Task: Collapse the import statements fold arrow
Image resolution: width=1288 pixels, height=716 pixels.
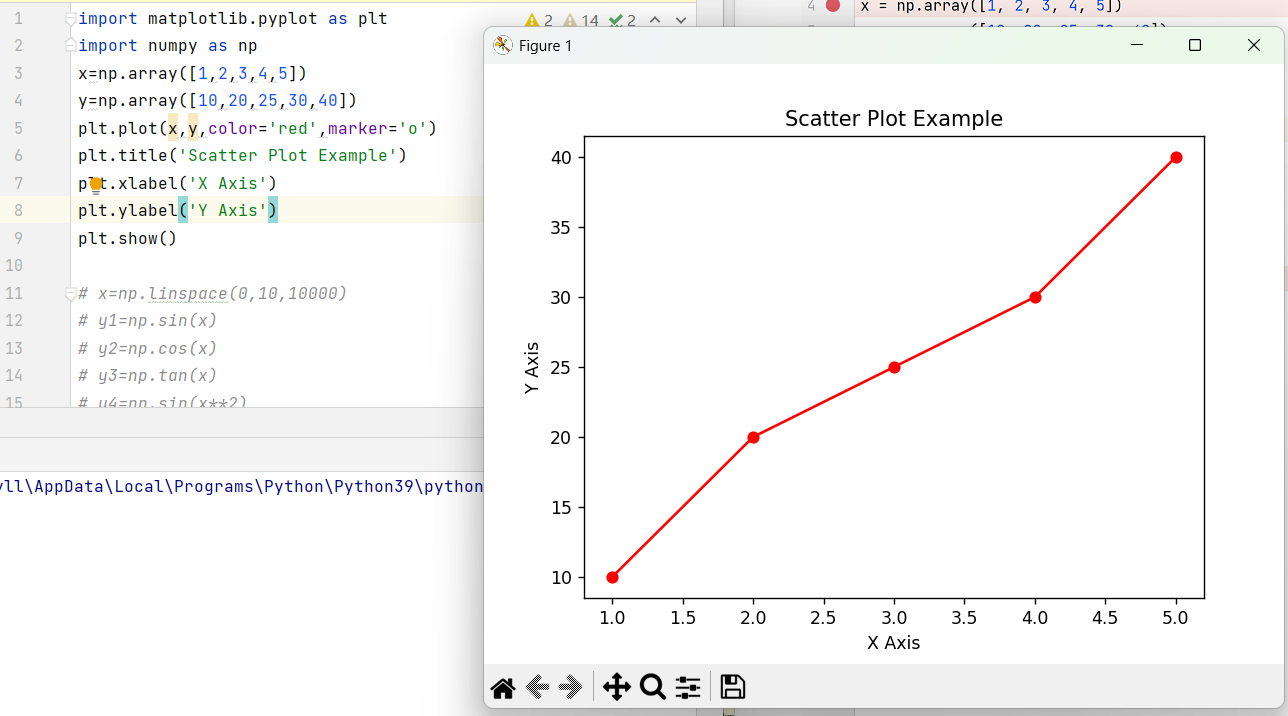Action: tap(68, 18)
